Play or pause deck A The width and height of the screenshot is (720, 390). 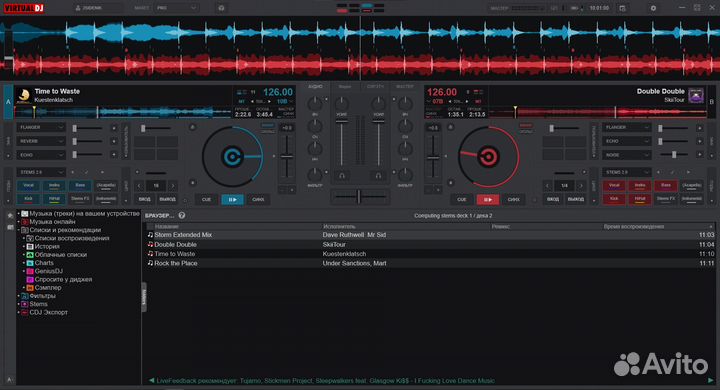(x=232, y=199)
